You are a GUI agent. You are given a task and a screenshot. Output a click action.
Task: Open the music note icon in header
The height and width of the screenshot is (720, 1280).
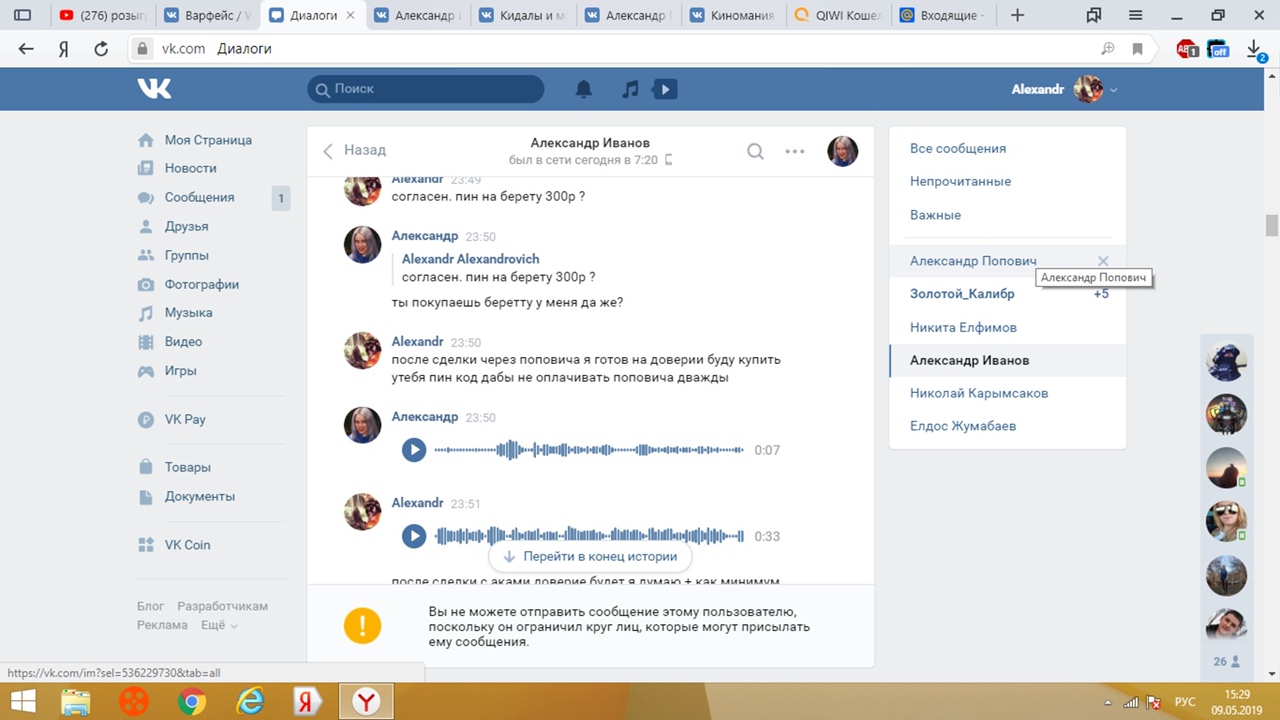pyautogui.click(x=630, y=90)
